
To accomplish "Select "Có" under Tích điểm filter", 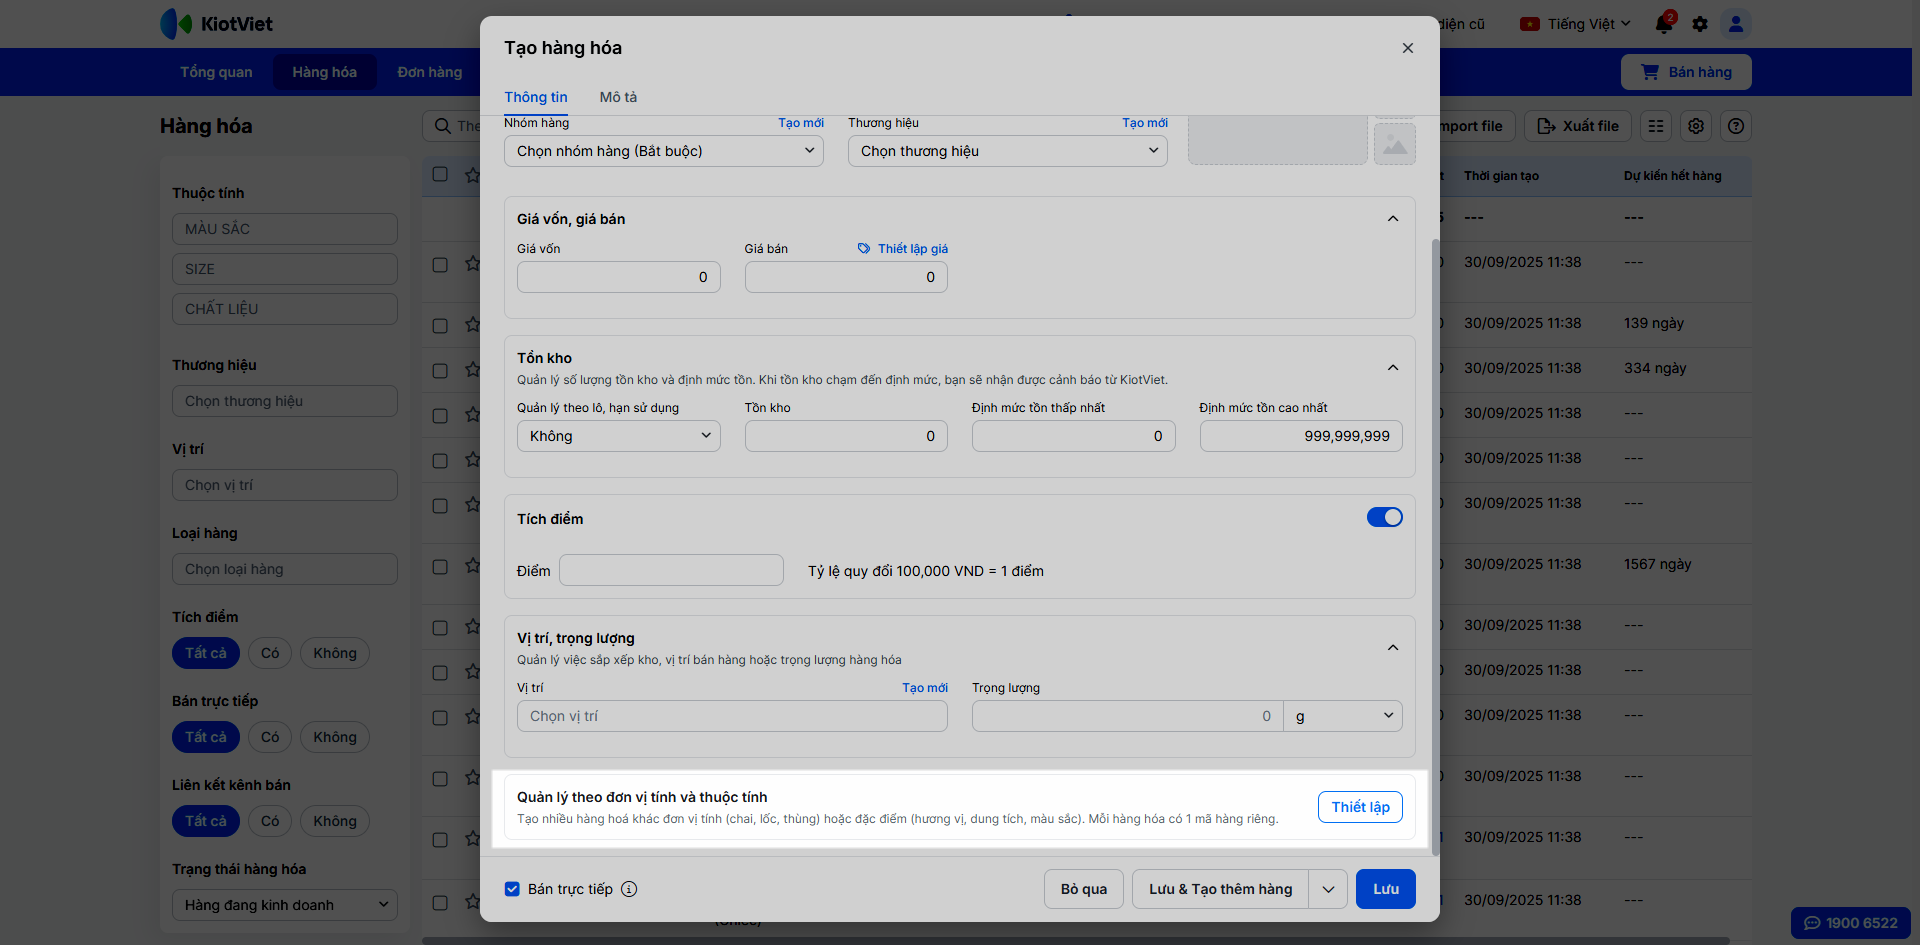I will coord(270,653).
